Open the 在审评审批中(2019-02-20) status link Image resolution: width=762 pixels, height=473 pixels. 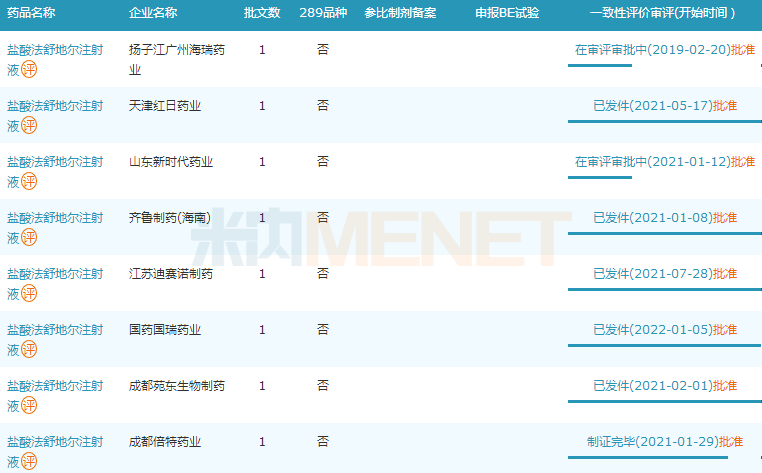click(652, 50)
